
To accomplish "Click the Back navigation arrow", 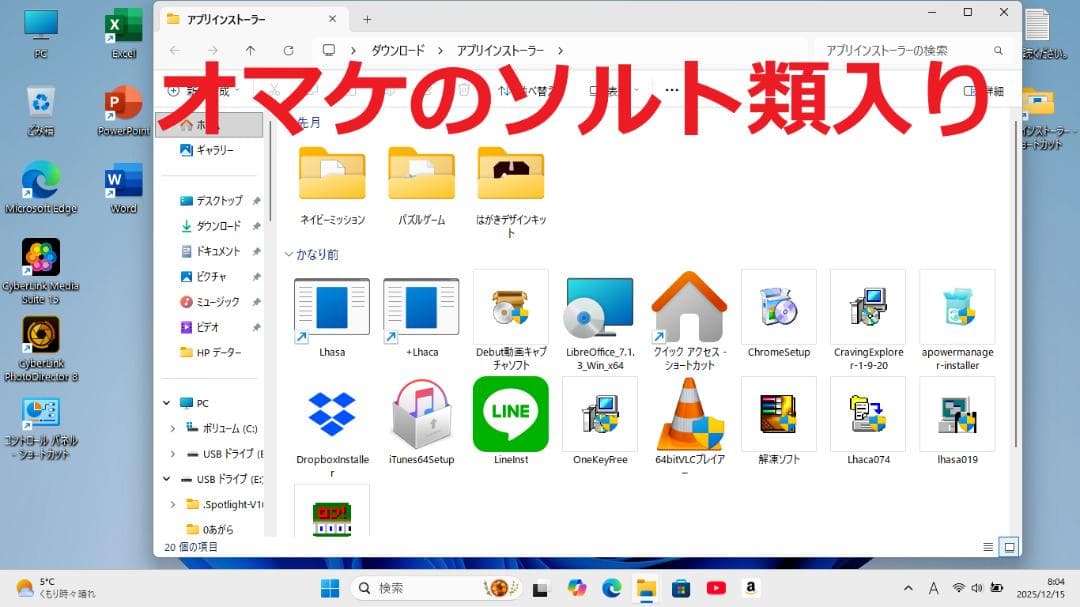I will [x=175, y=50].
